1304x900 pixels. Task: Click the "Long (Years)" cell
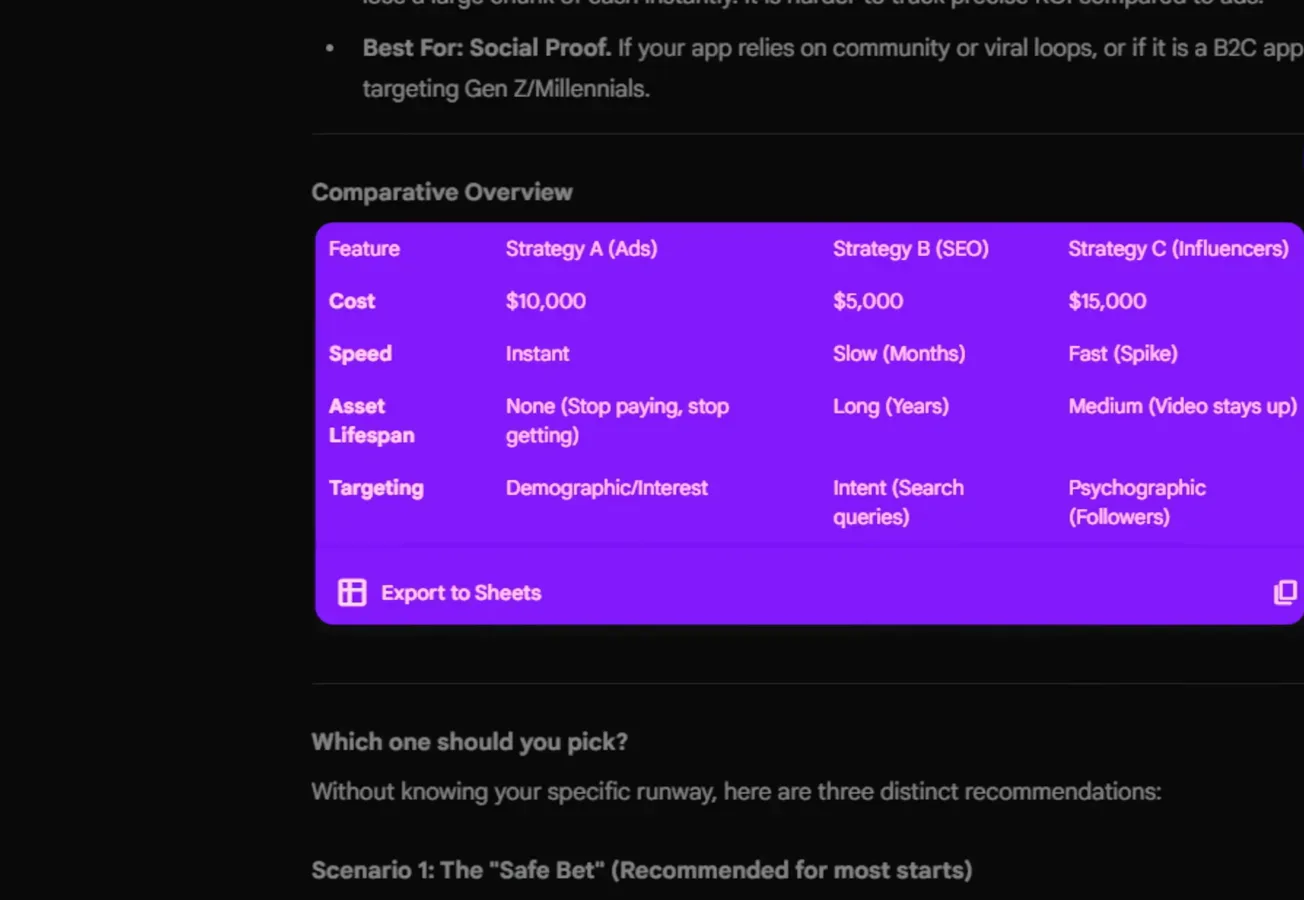891,406
